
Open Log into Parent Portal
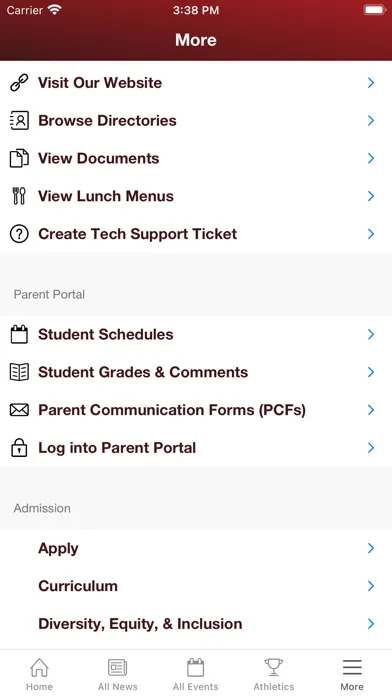coord(196,447)
